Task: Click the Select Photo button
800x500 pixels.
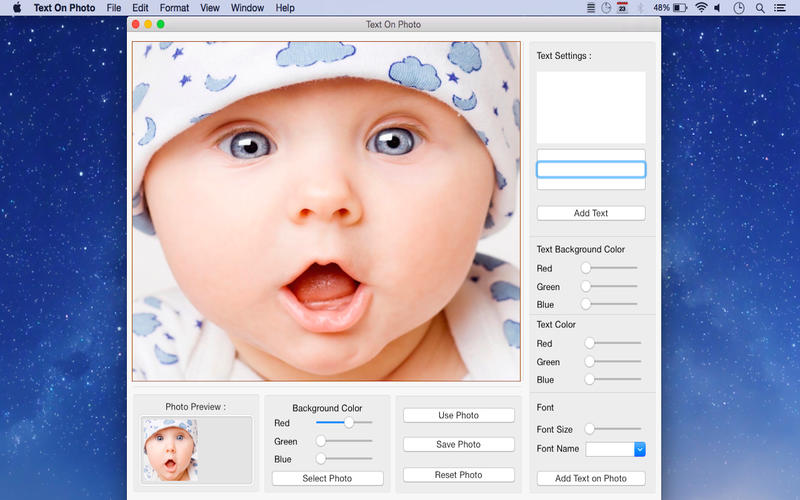Action: 327,479
